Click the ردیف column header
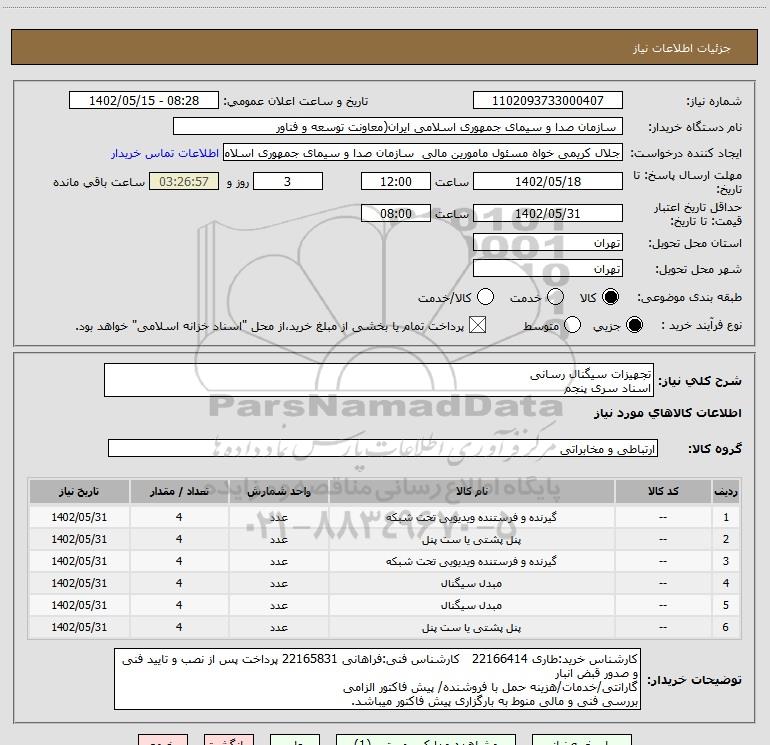The image size is (770, 745). click(x=726, y=492)
